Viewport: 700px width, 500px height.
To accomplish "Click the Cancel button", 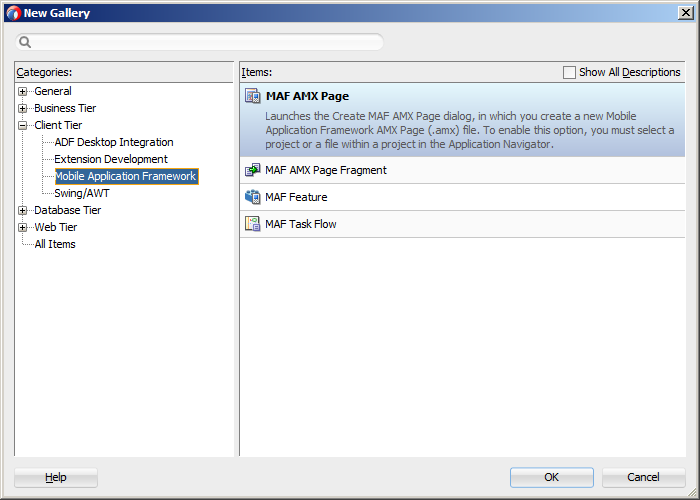I will click(x=643, y=477).
